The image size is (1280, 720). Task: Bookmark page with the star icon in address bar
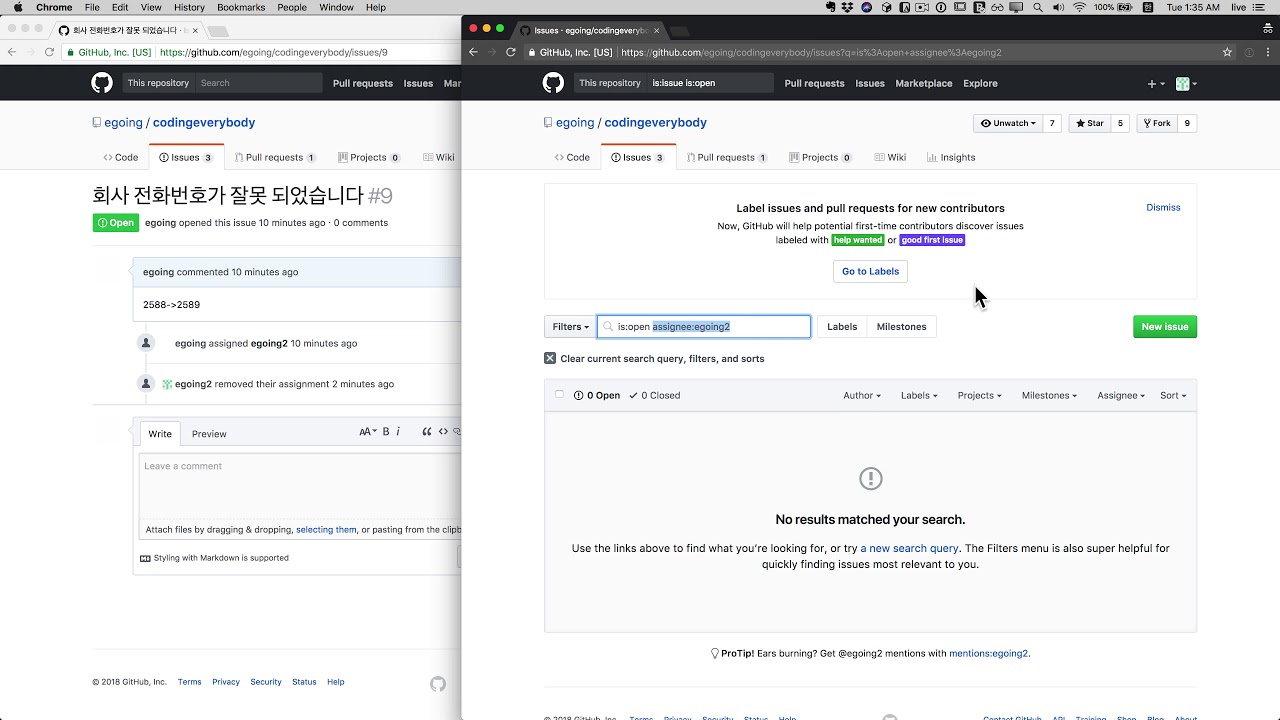point(1227,52)
